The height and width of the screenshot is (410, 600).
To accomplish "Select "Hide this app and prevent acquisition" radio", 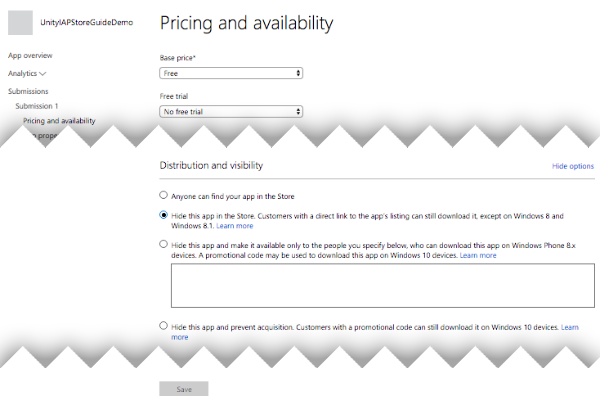I will (x=164, y=326).
